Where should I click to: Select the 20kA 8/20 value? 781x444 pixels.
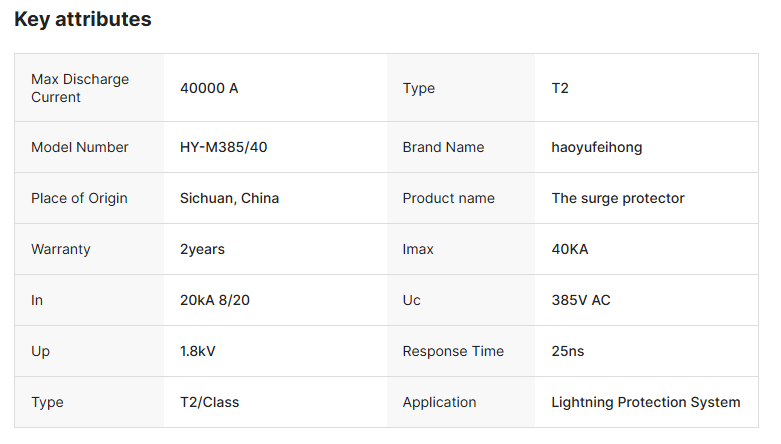tap(215, 300)
